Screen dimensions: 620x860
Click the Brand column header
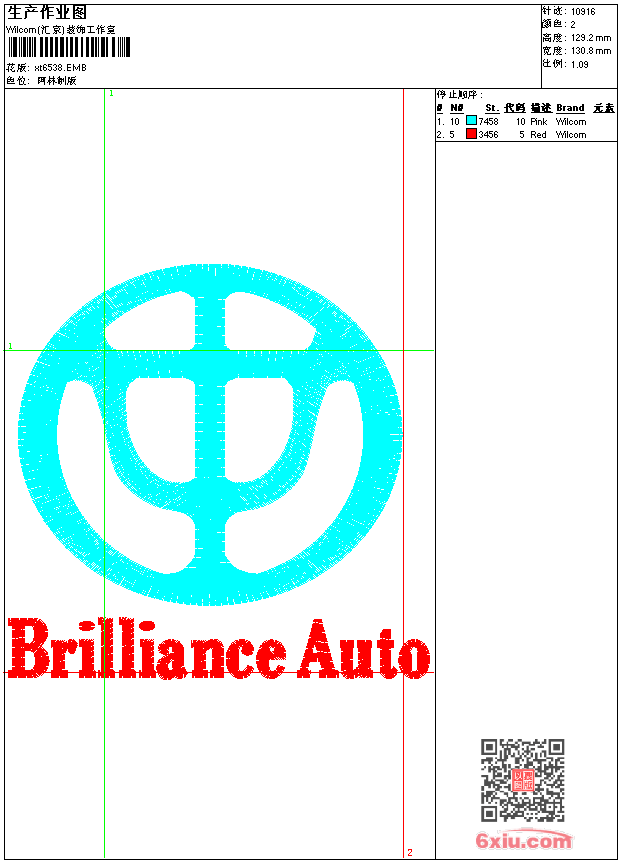[x=570, y=108]
